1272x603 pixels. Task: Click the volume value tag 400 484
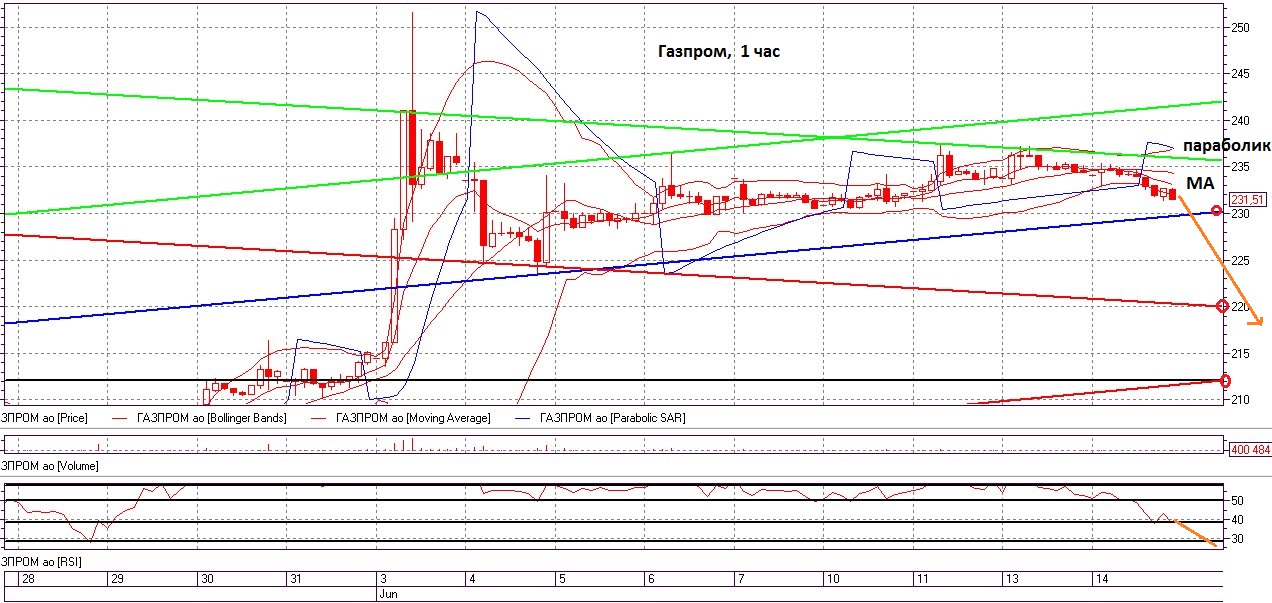click(1248, 449)
